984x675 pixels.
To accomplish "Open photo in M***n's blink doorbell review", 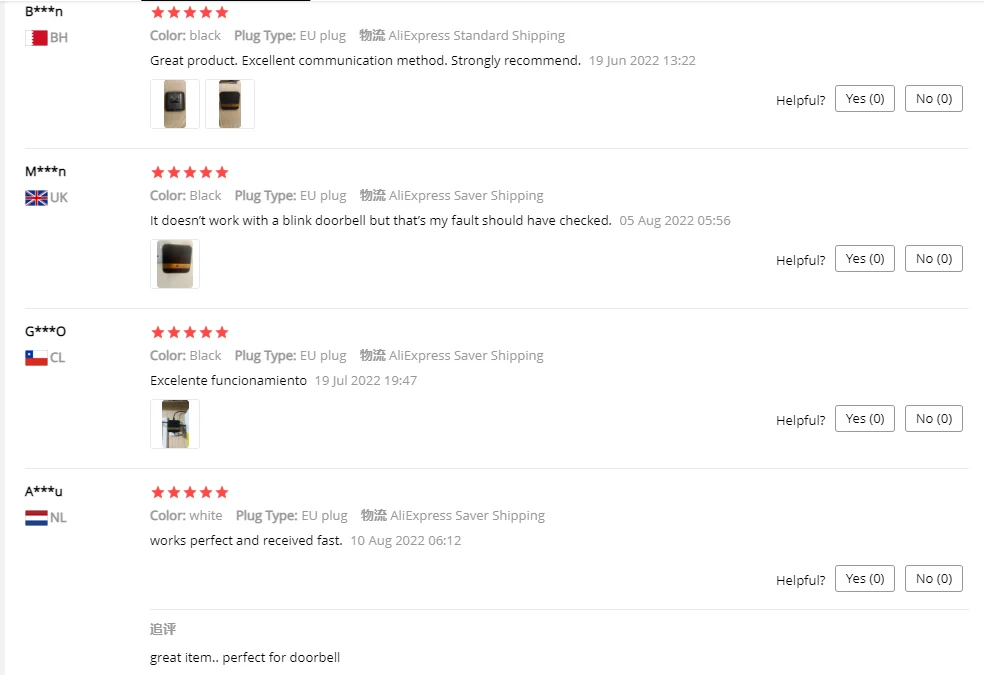I will tap(175, 264).
